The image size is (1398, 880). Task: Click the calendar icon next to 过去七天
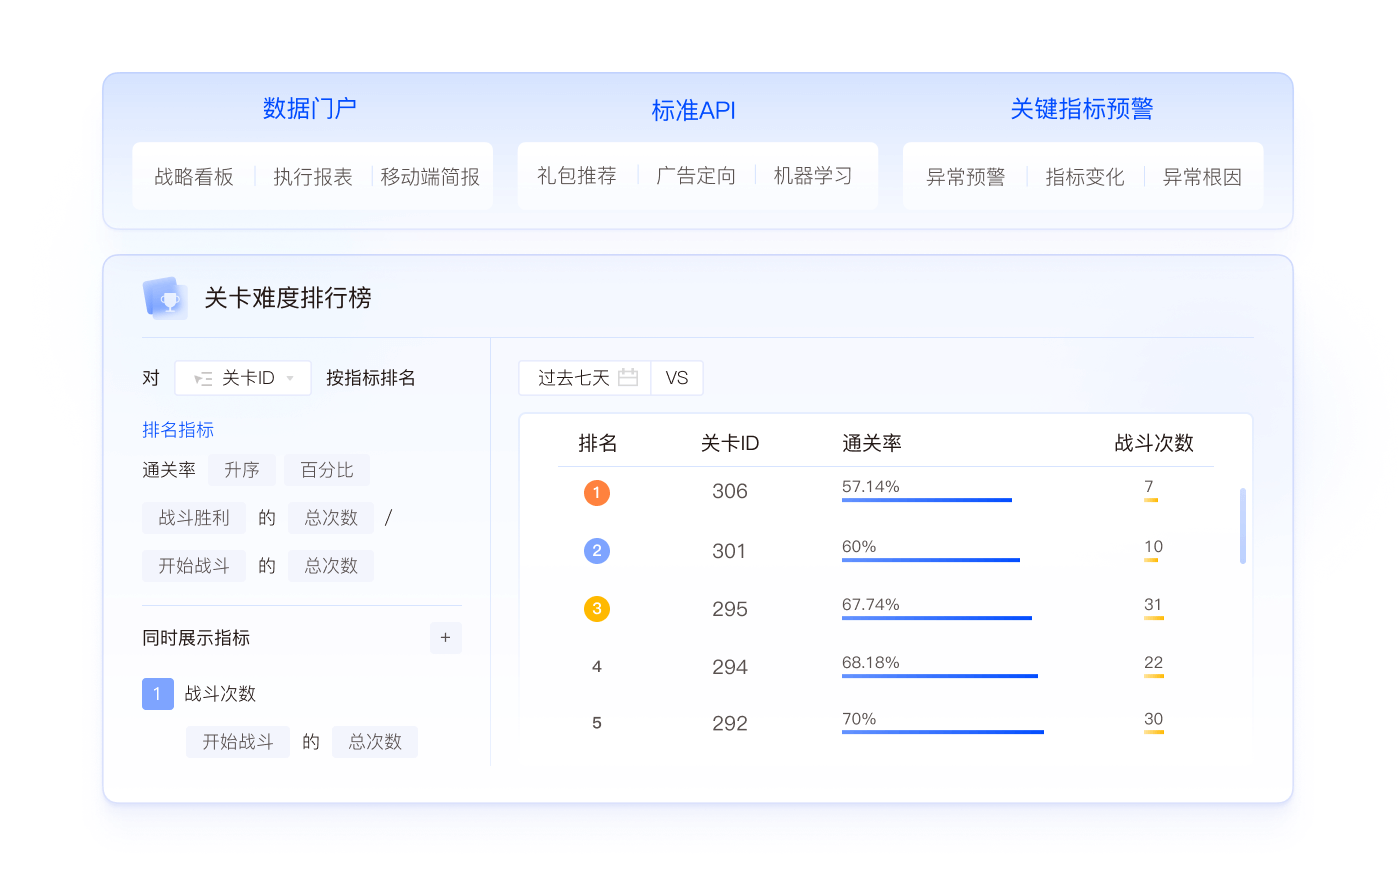[x=628, y=378]
